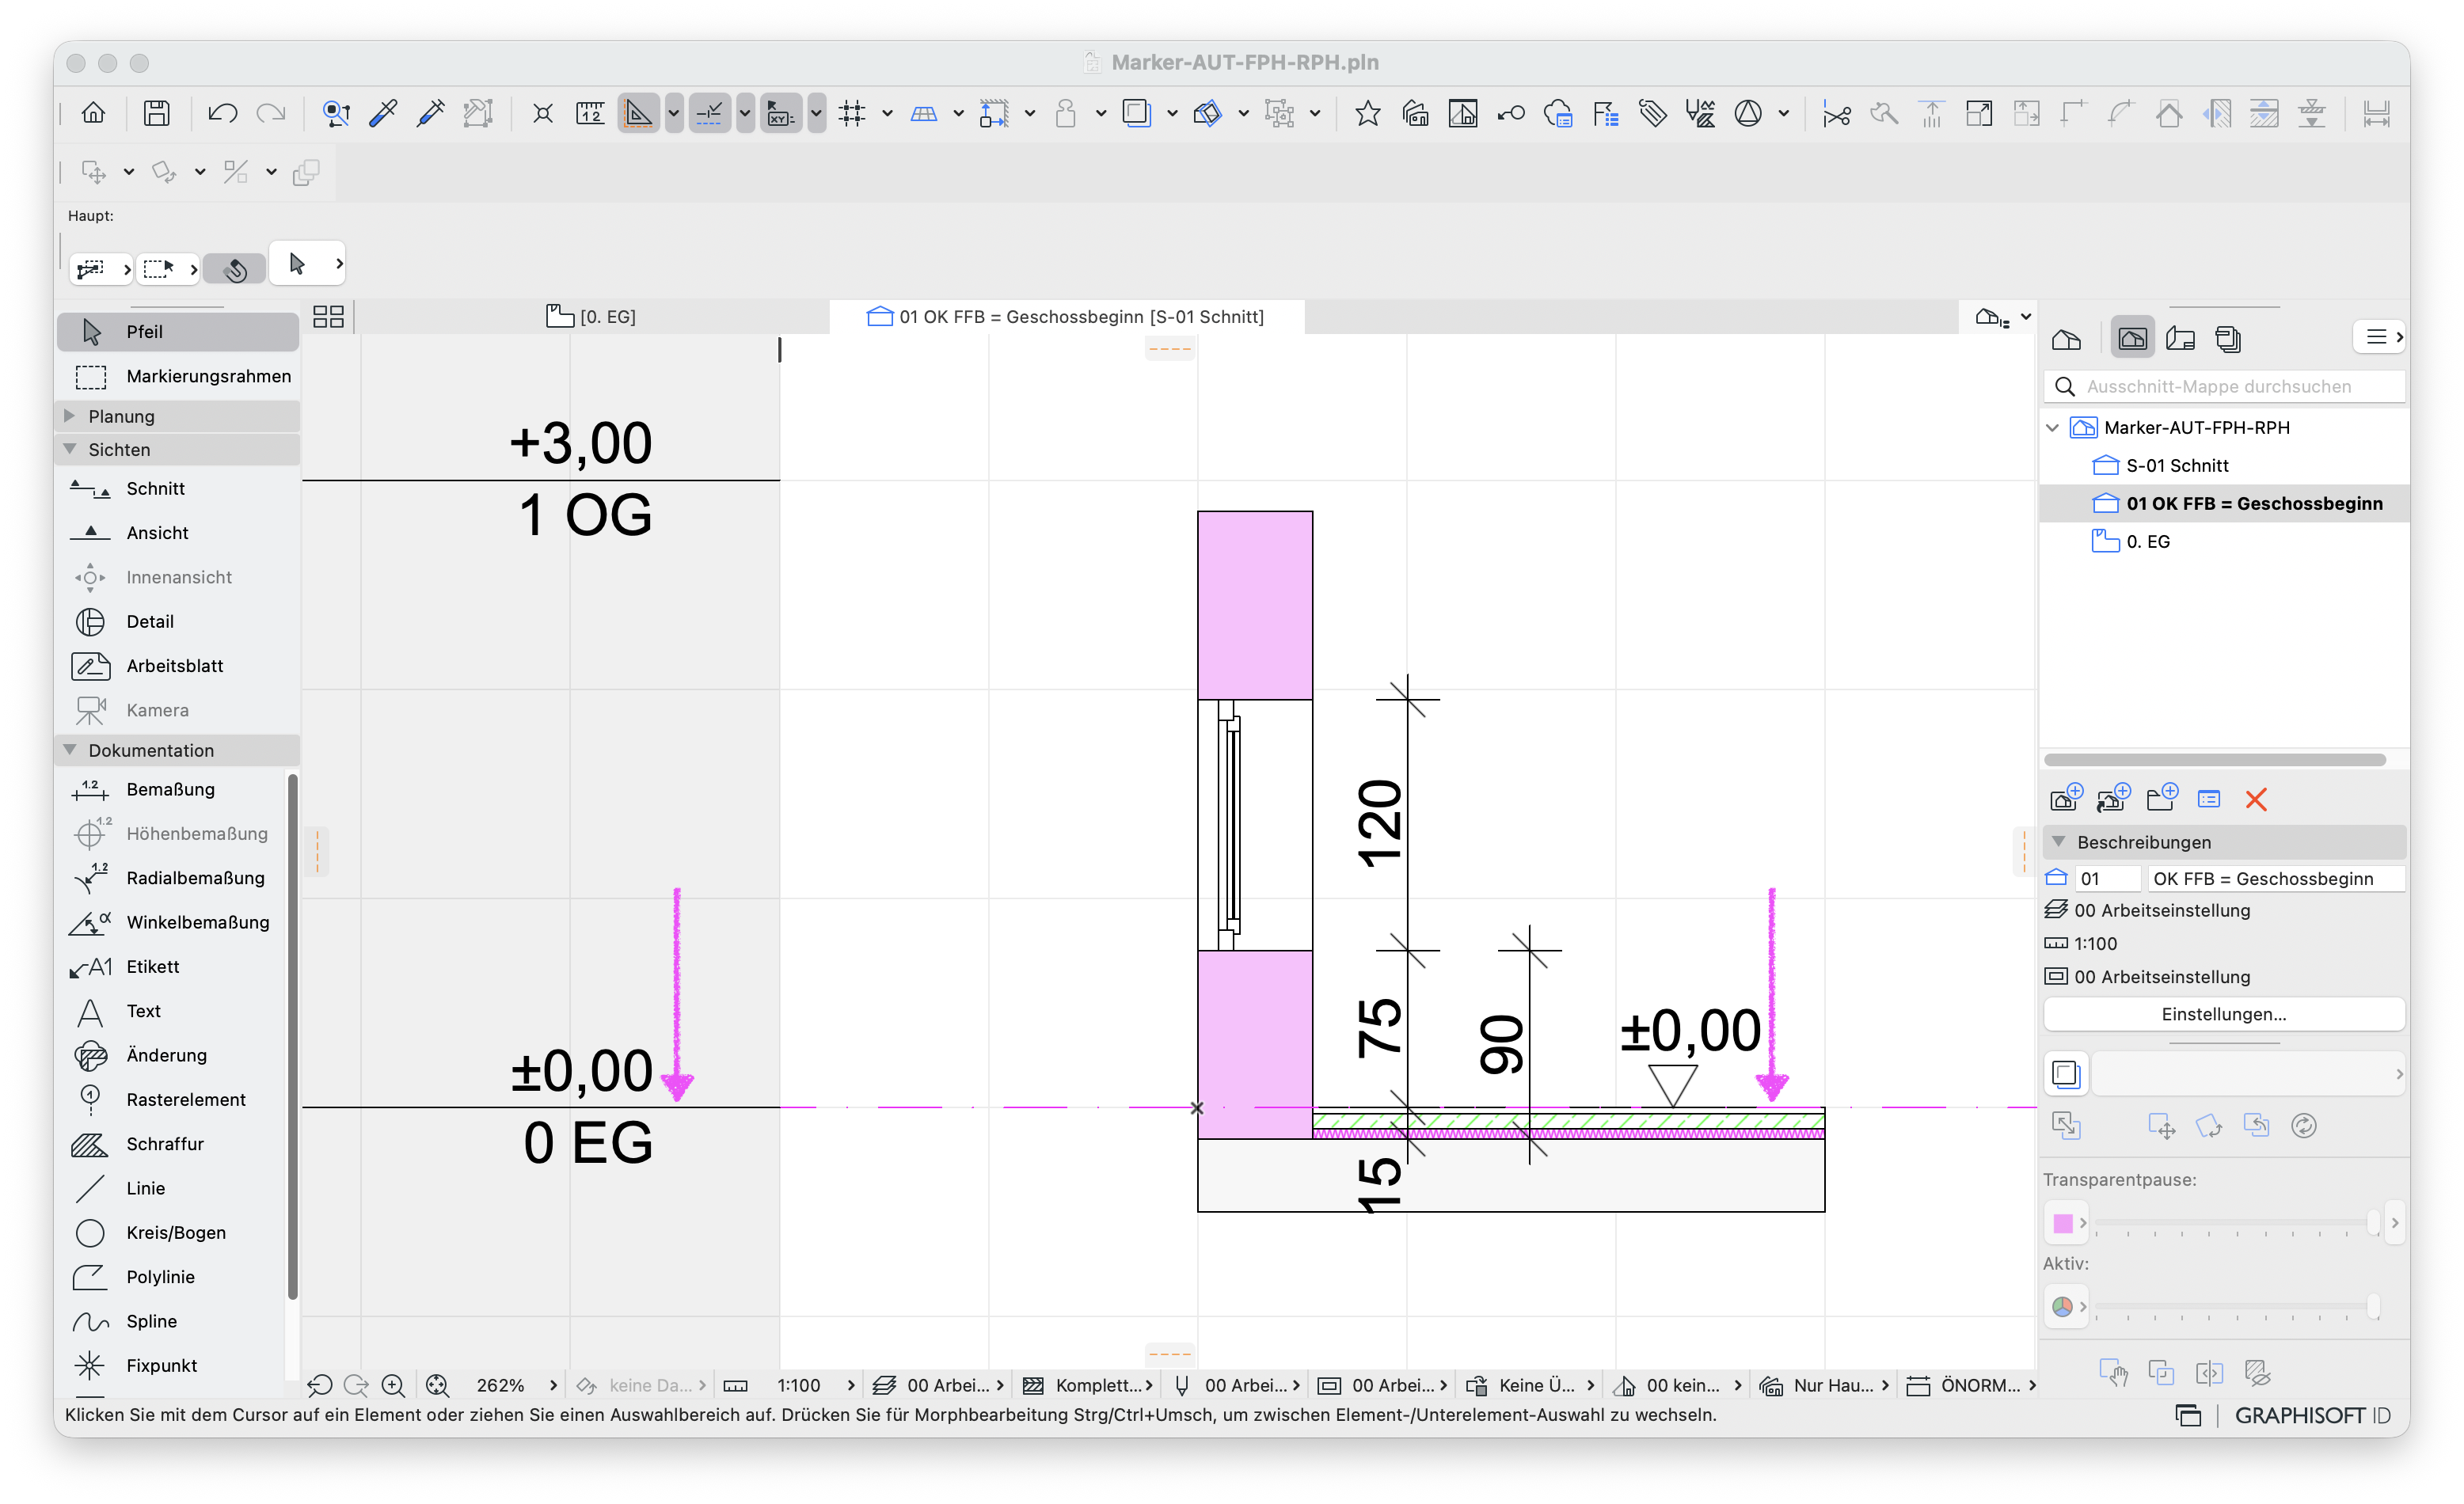The height and width of the screenshot is (1504, 2464).
Task: Save current view with the camera-plus icon
Action: [x=2066, y=798]
